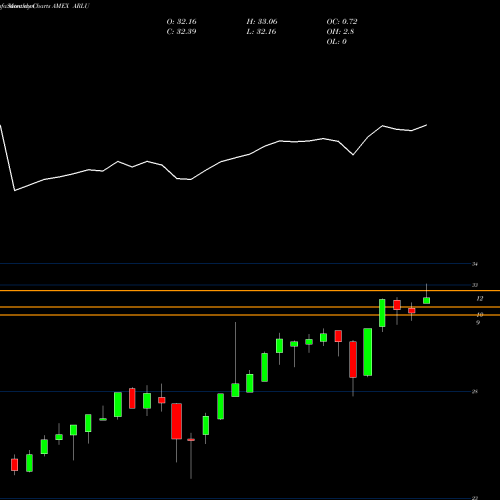The image size is (500, 500).
Task: Click the lowest orange horizontal line
Action: click(250, 315)
